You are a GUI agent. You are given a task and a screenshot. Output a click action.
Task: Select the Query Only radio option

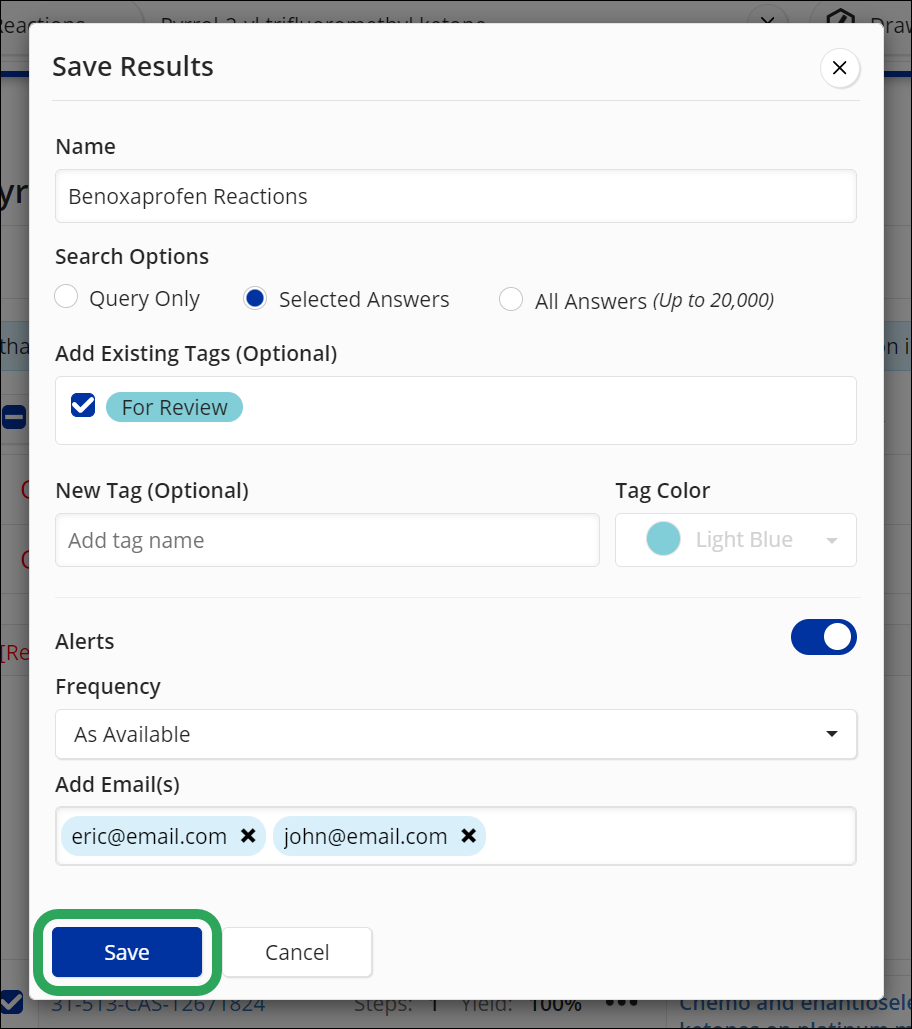66,297
